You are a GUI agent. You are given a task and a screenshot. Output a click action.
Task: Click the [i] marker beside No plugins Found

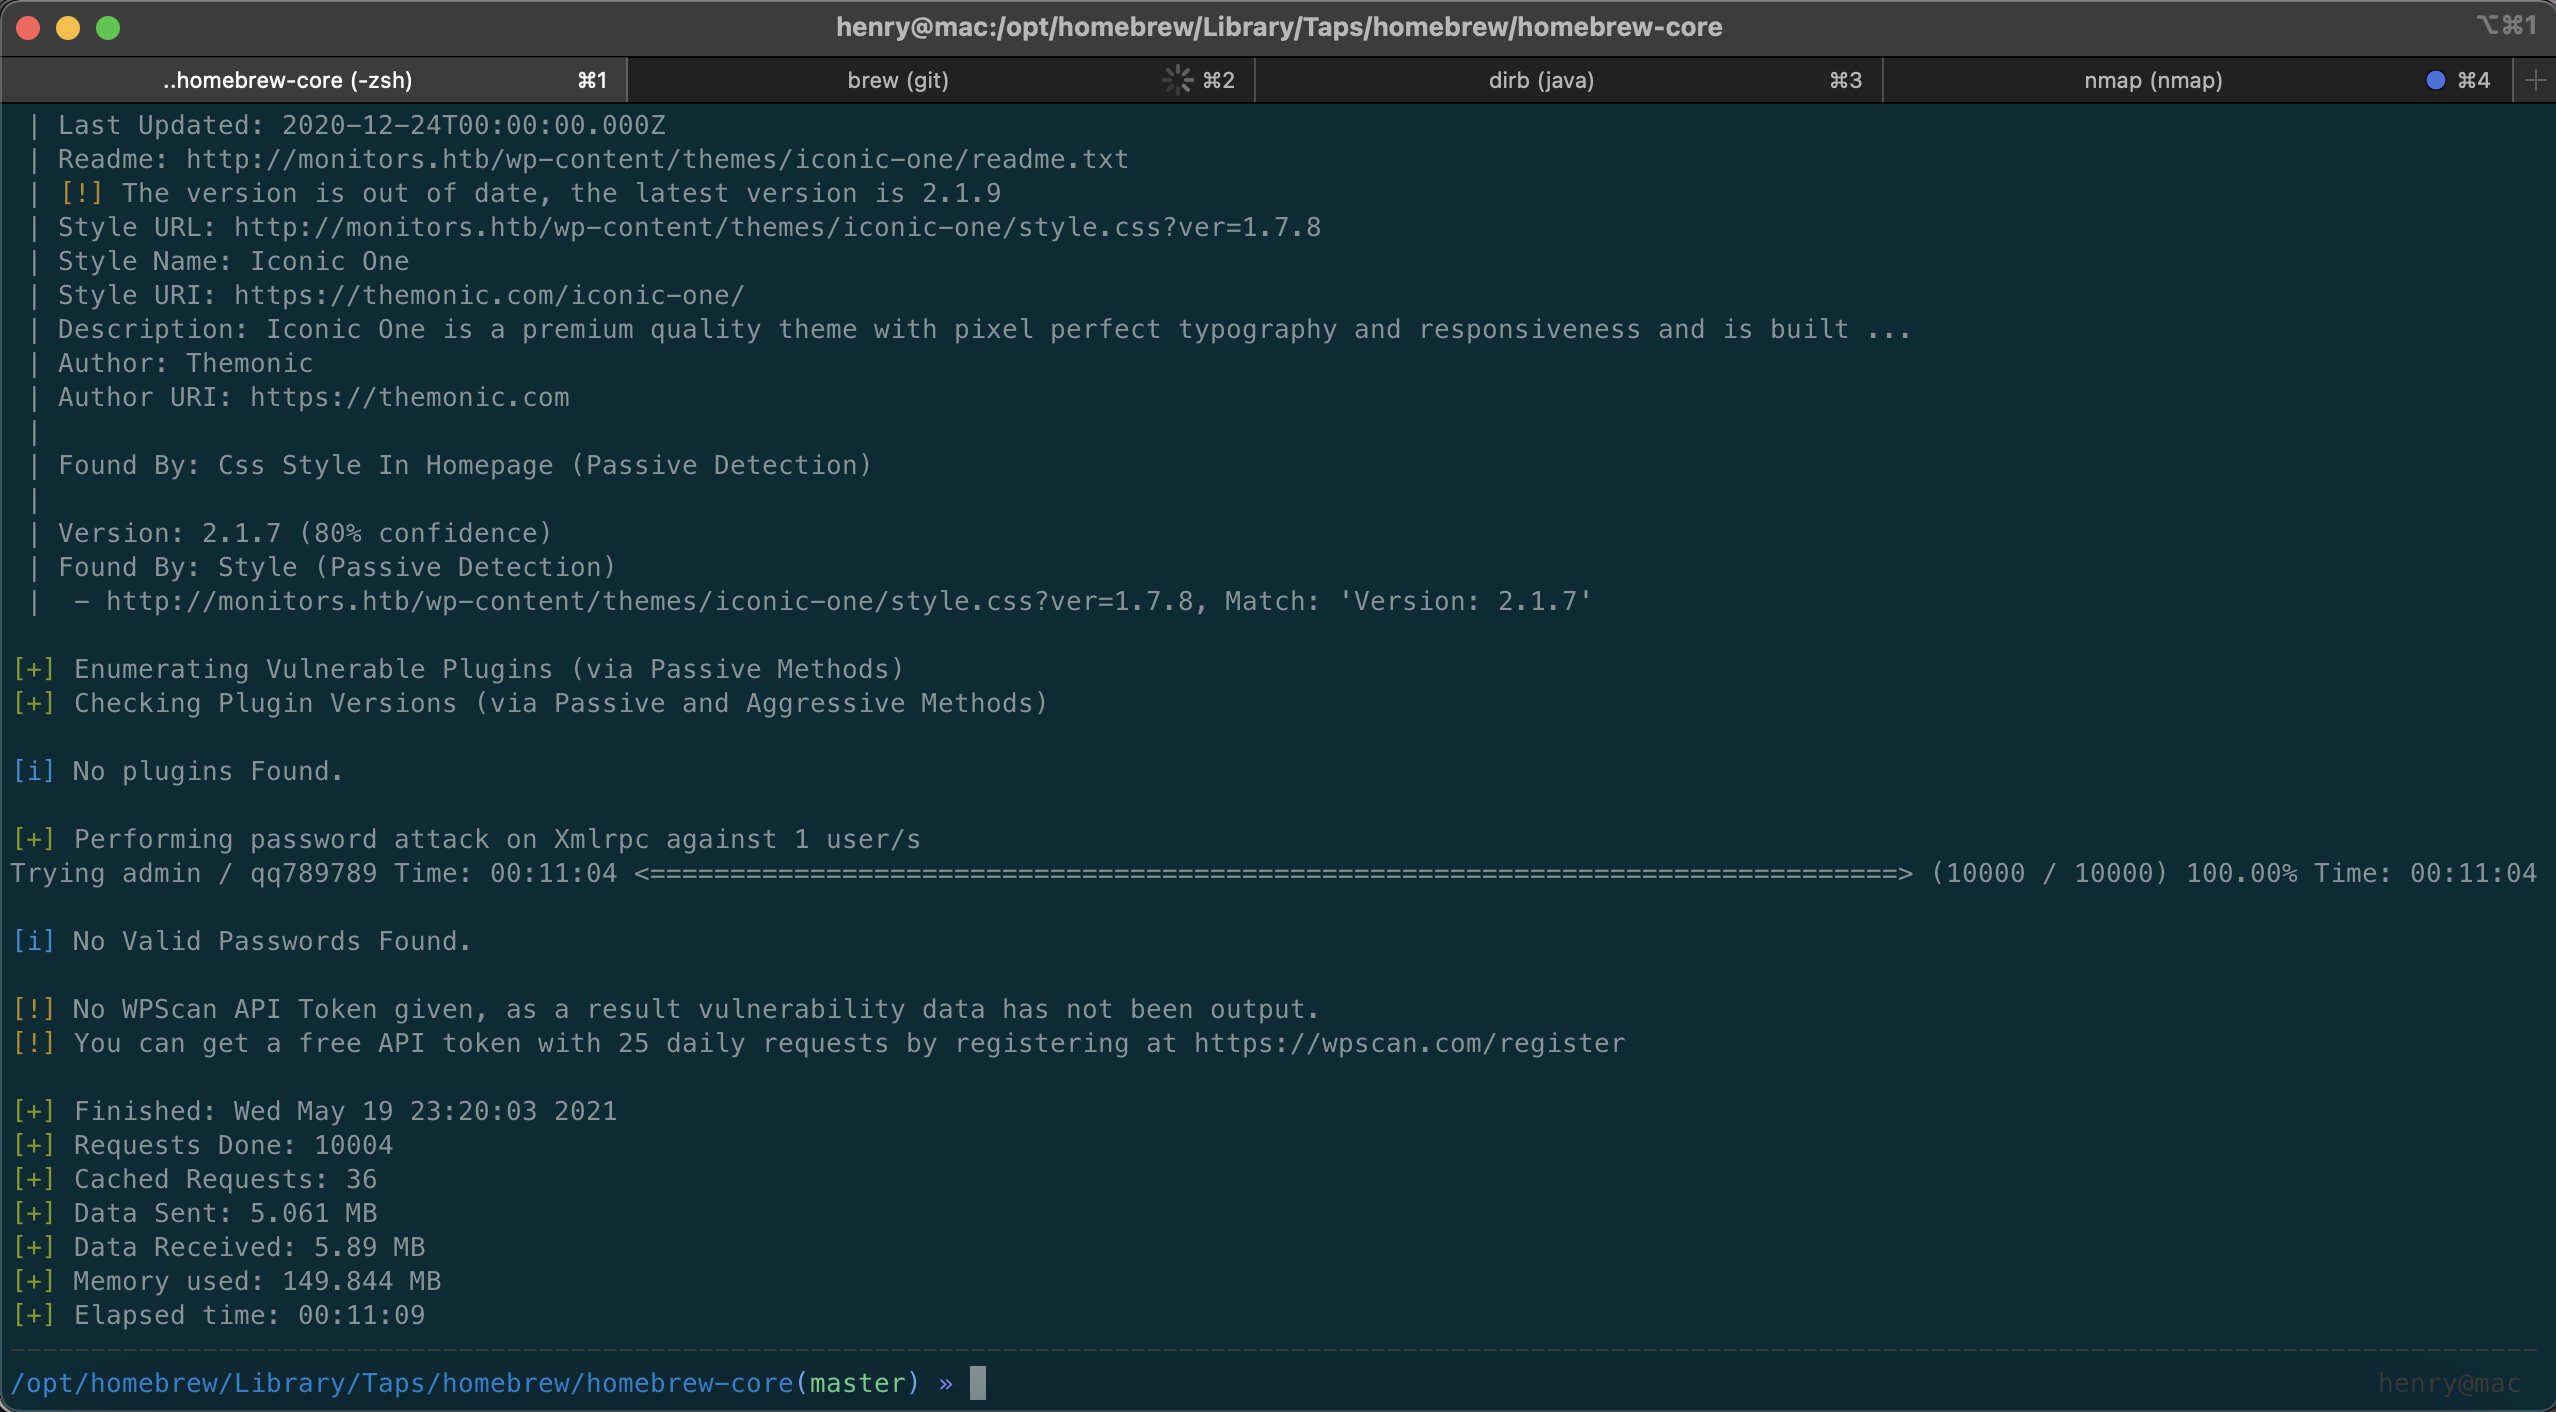[33, 771]
